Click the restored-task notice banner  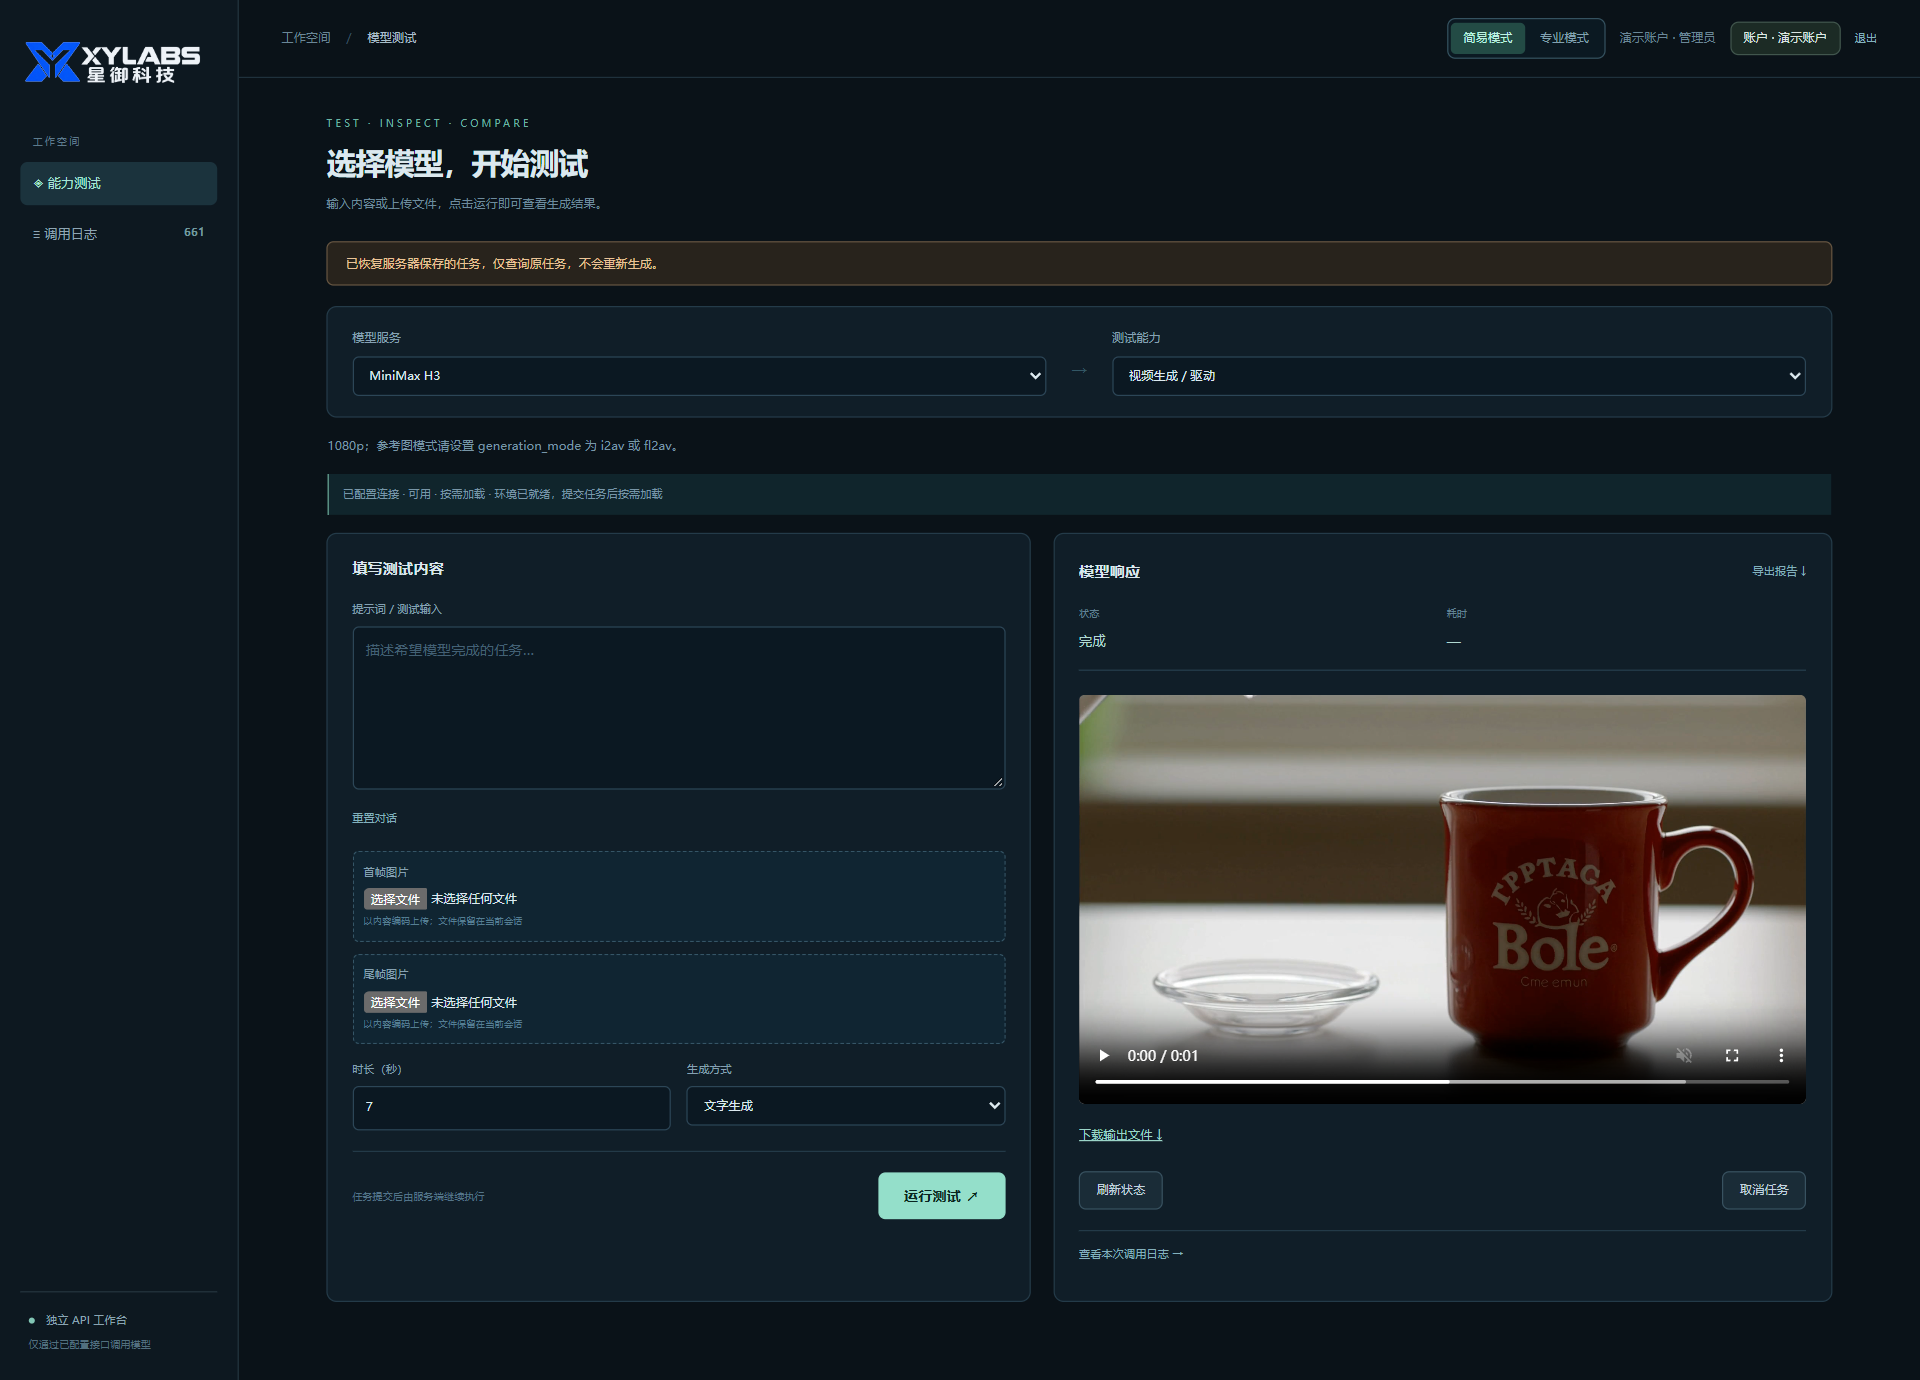pyautogui.click(x=1079, y=263)
